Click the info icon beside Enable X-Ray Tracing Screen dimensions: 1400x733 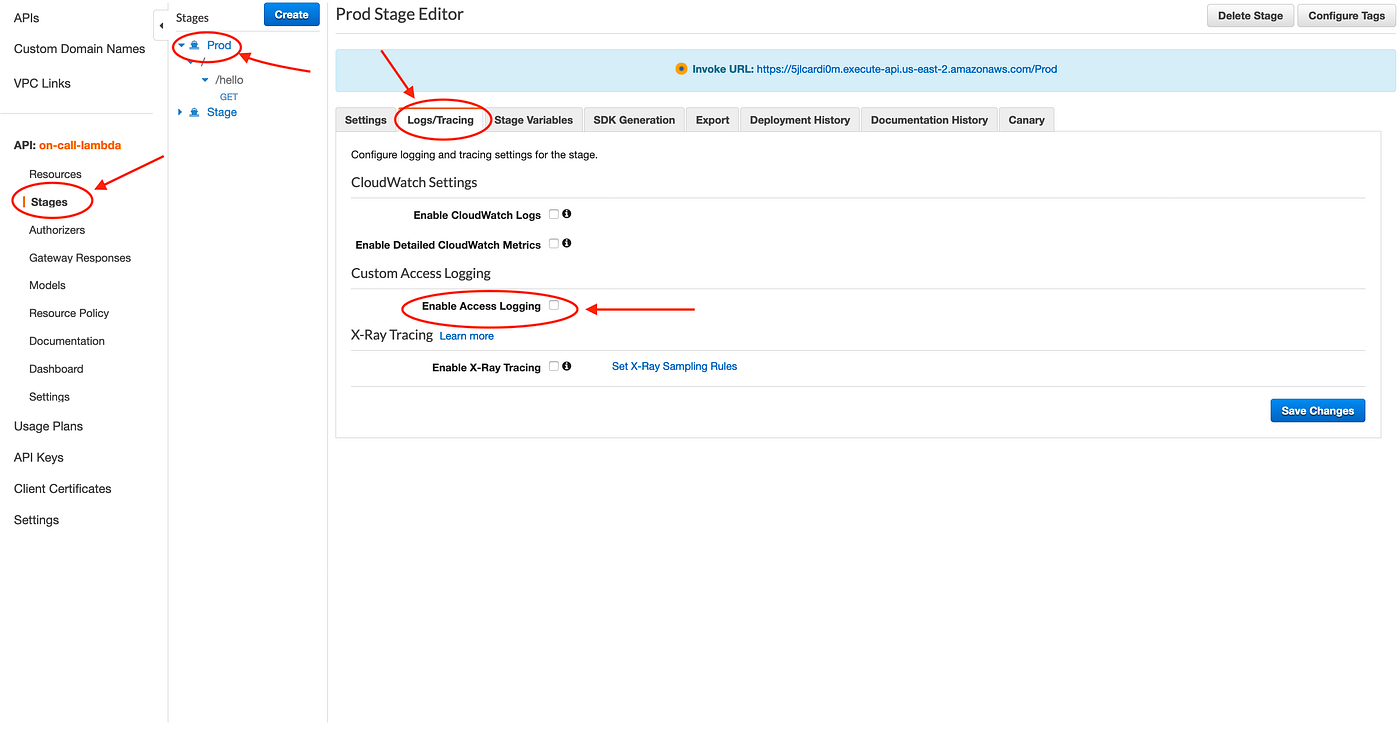[566, 366]
